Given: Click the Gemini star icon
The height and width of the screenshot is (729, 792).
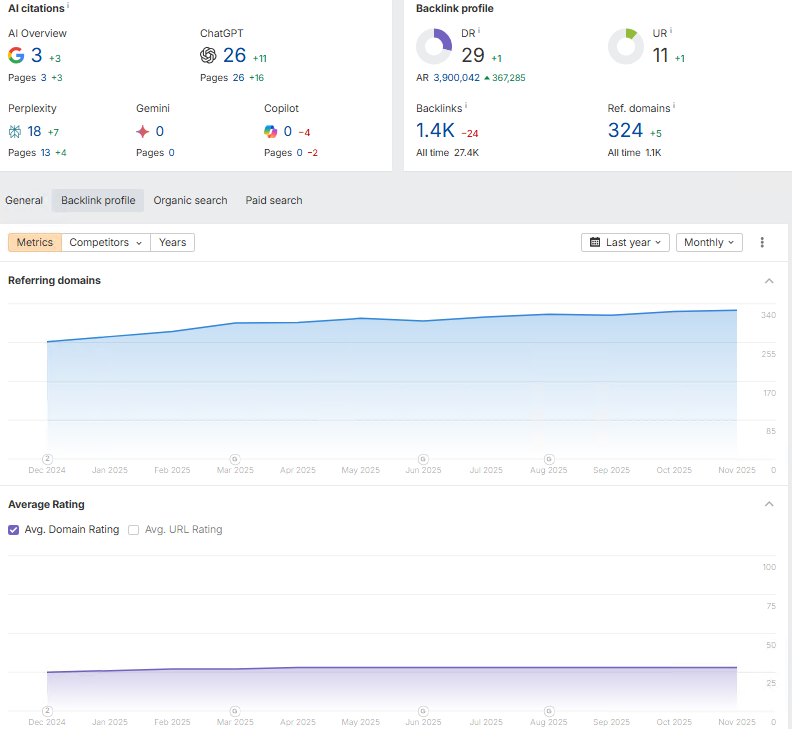Looking at the screenshot, I should point(143,132).
